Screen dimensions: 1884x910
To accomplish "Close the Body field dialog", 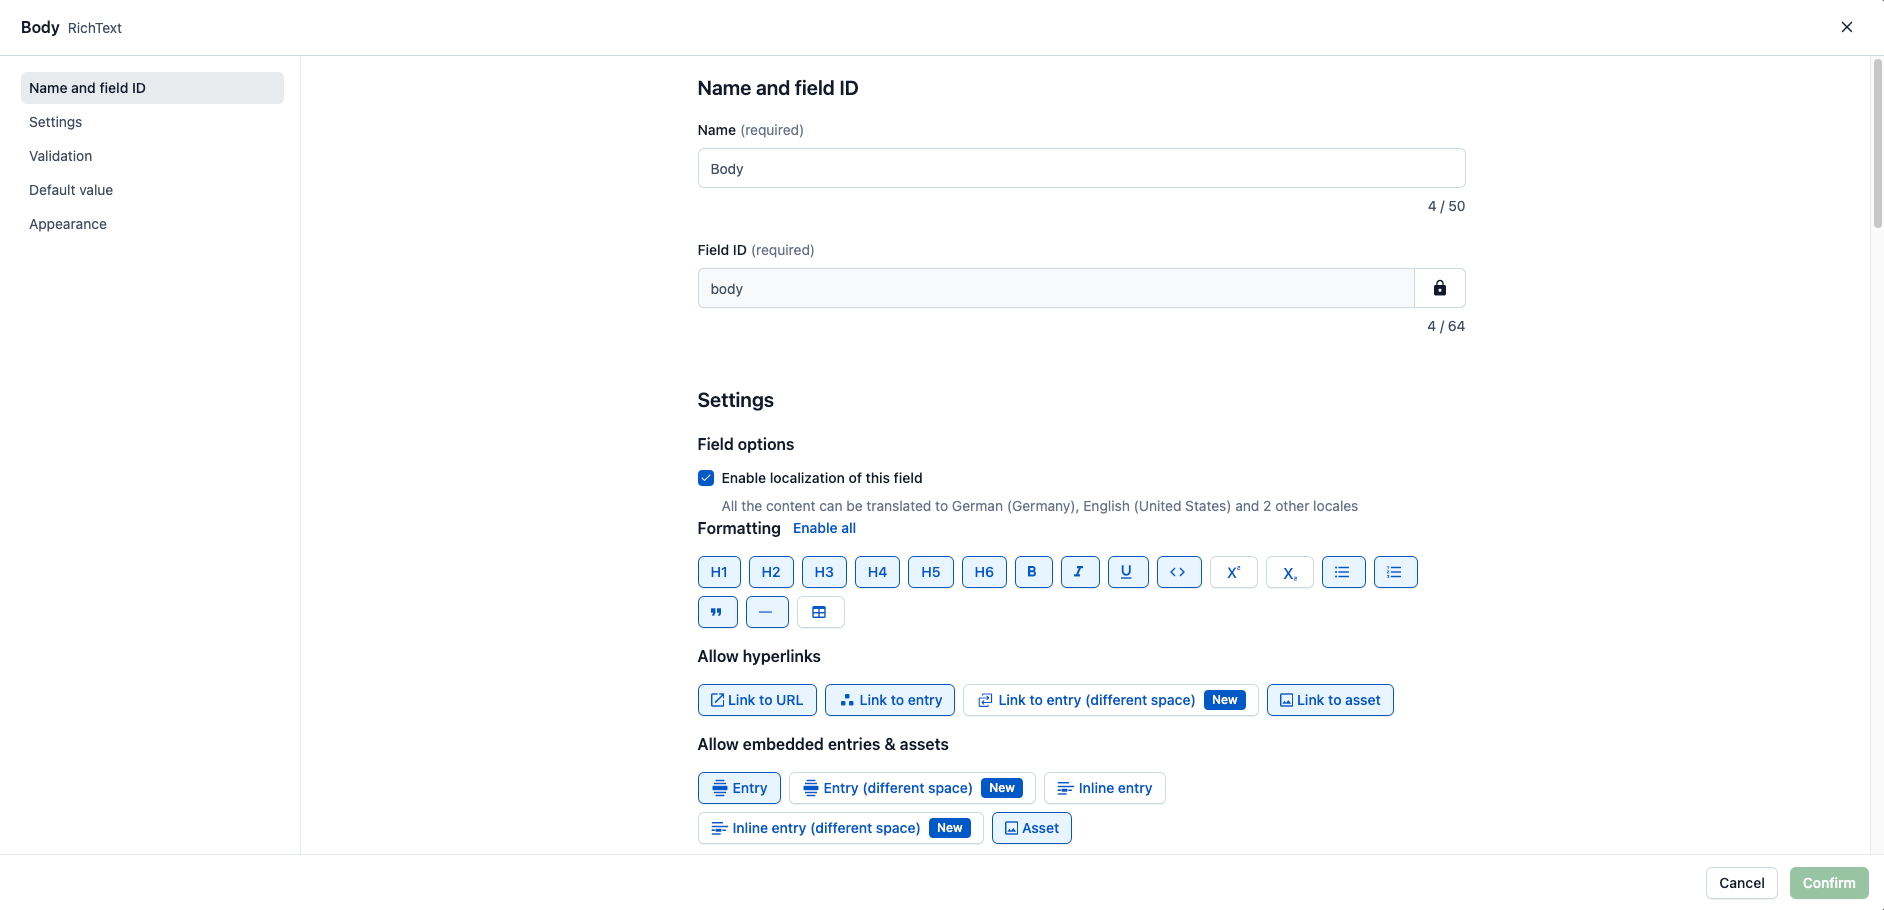I will [x=1847, y=27].
